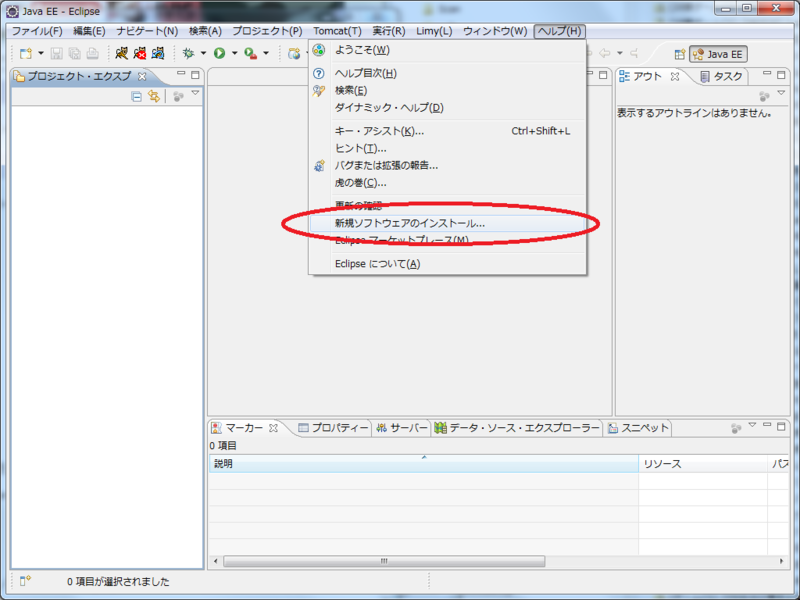800x600 pixels.
Task: Close the ヘルプ(H) menu
Action: coord(559,31)
